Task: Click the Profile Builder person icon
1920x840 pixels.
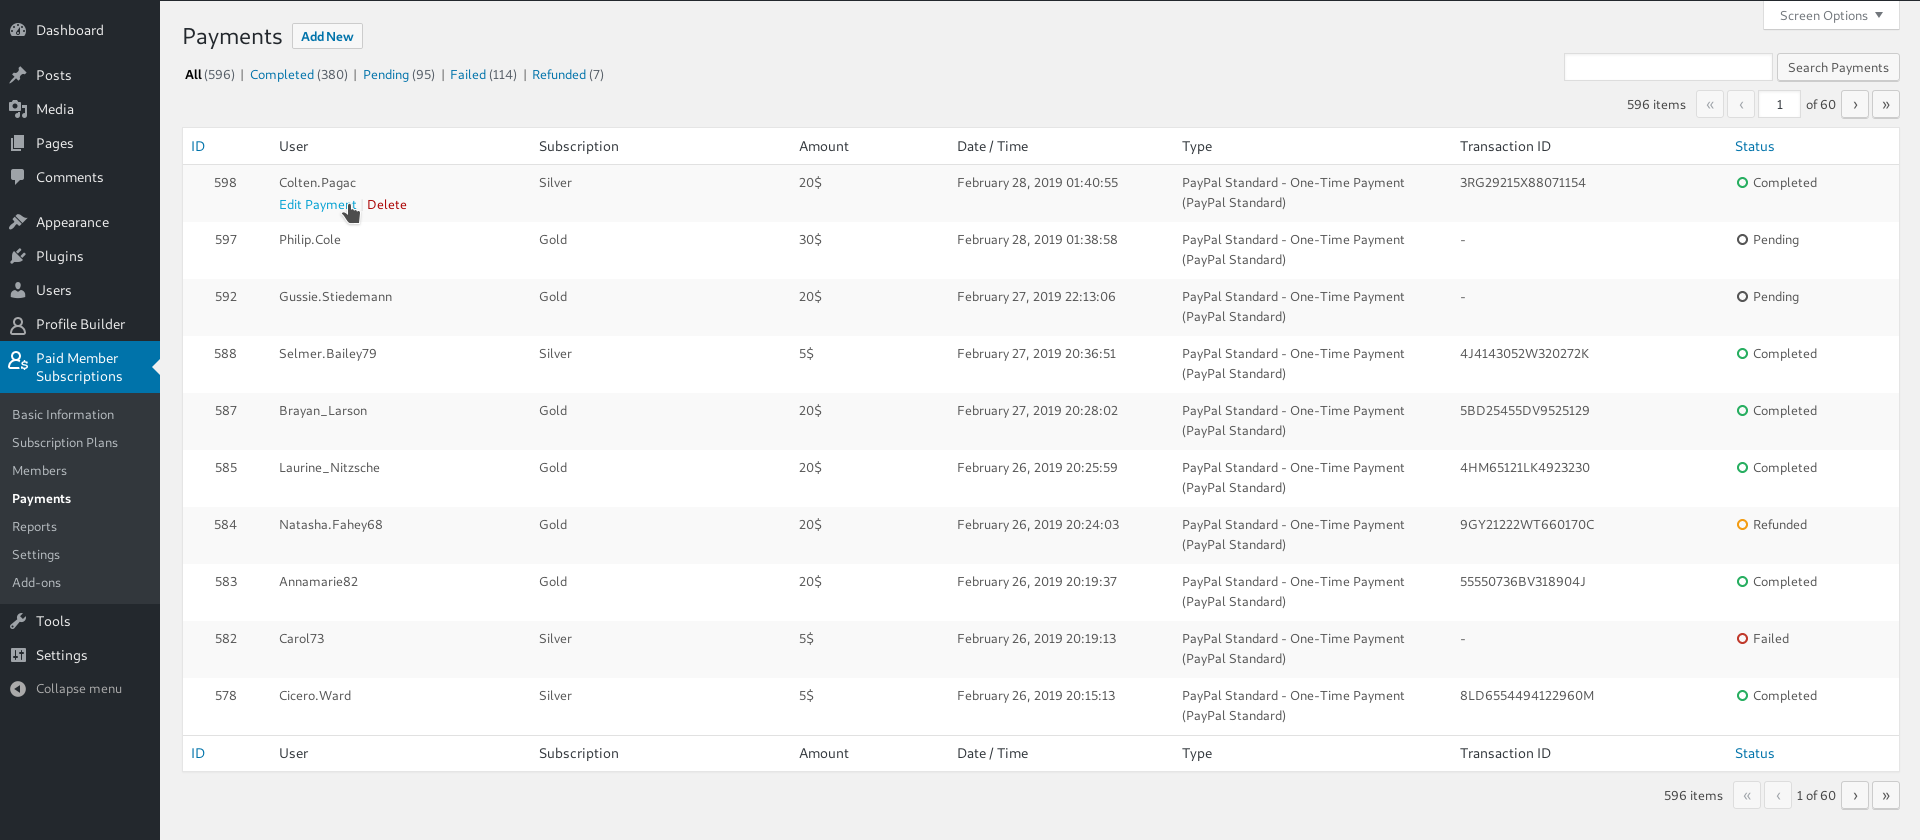Action: (18, 325)
